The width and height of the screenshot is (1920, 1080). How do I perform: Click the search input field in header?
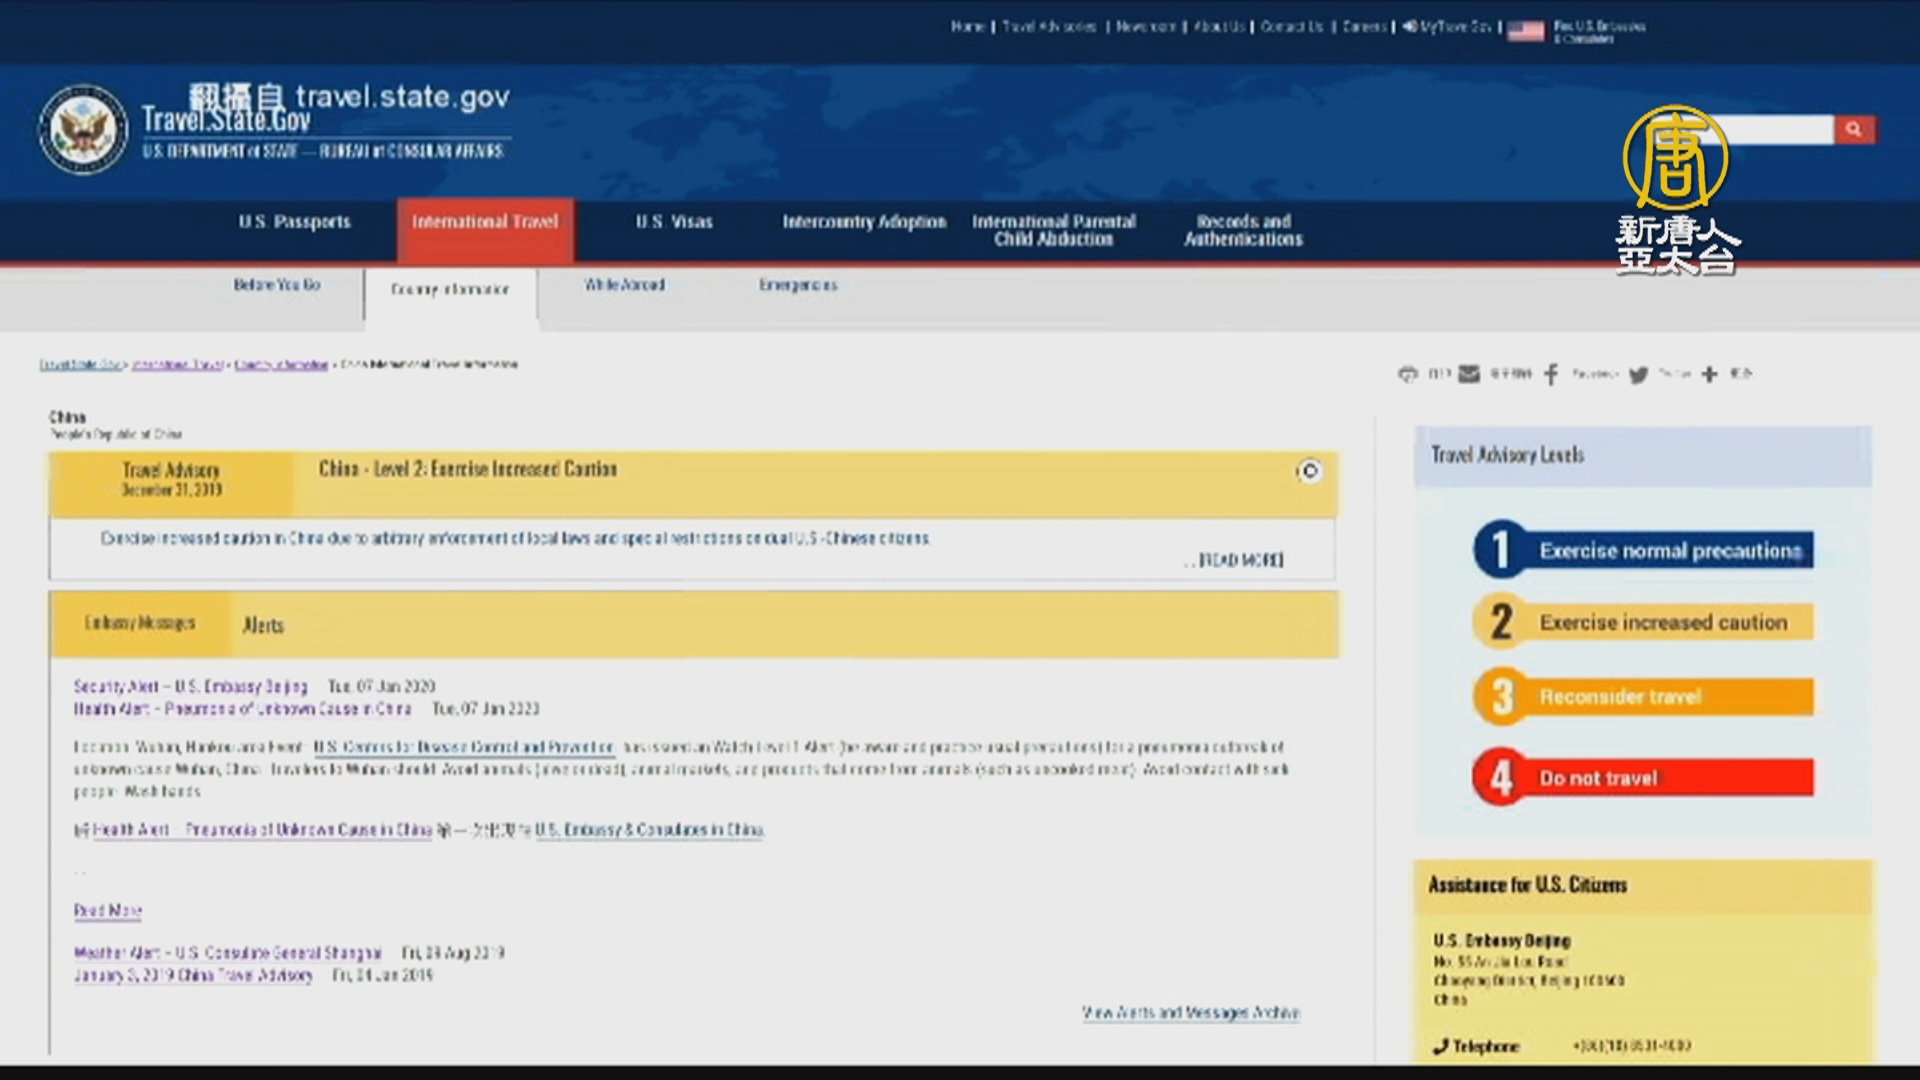pos(1780,129)
